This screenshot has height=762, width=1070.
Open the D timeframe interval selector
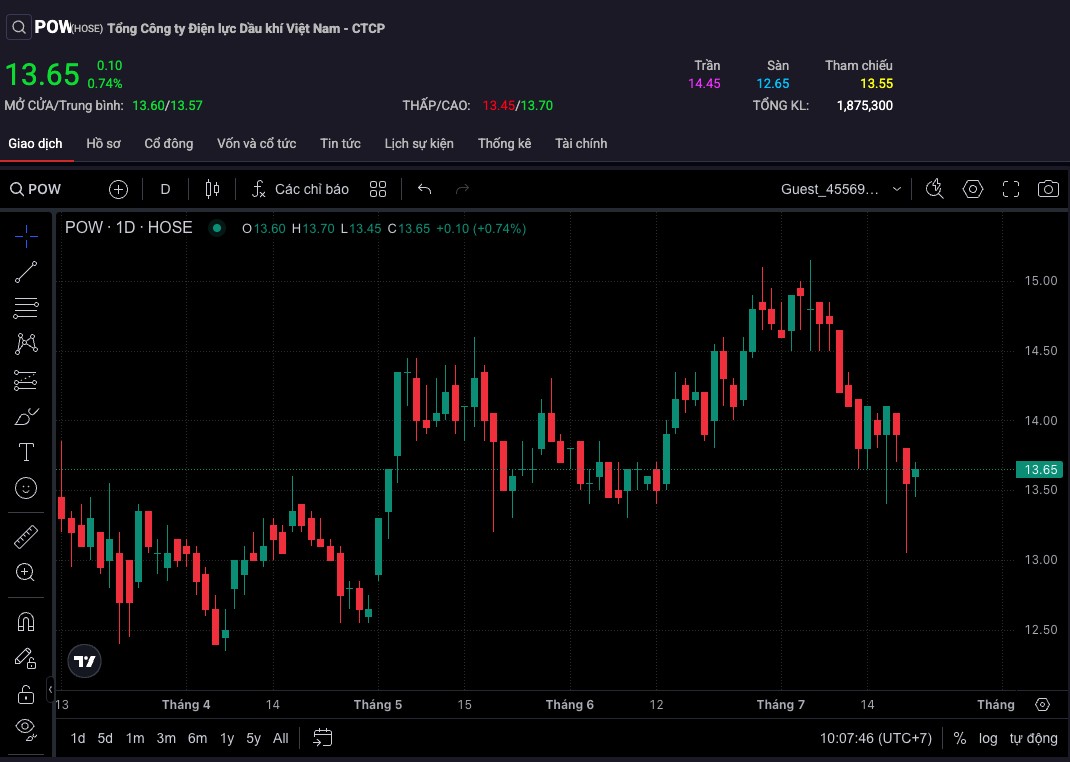click(x=165, y=189)
